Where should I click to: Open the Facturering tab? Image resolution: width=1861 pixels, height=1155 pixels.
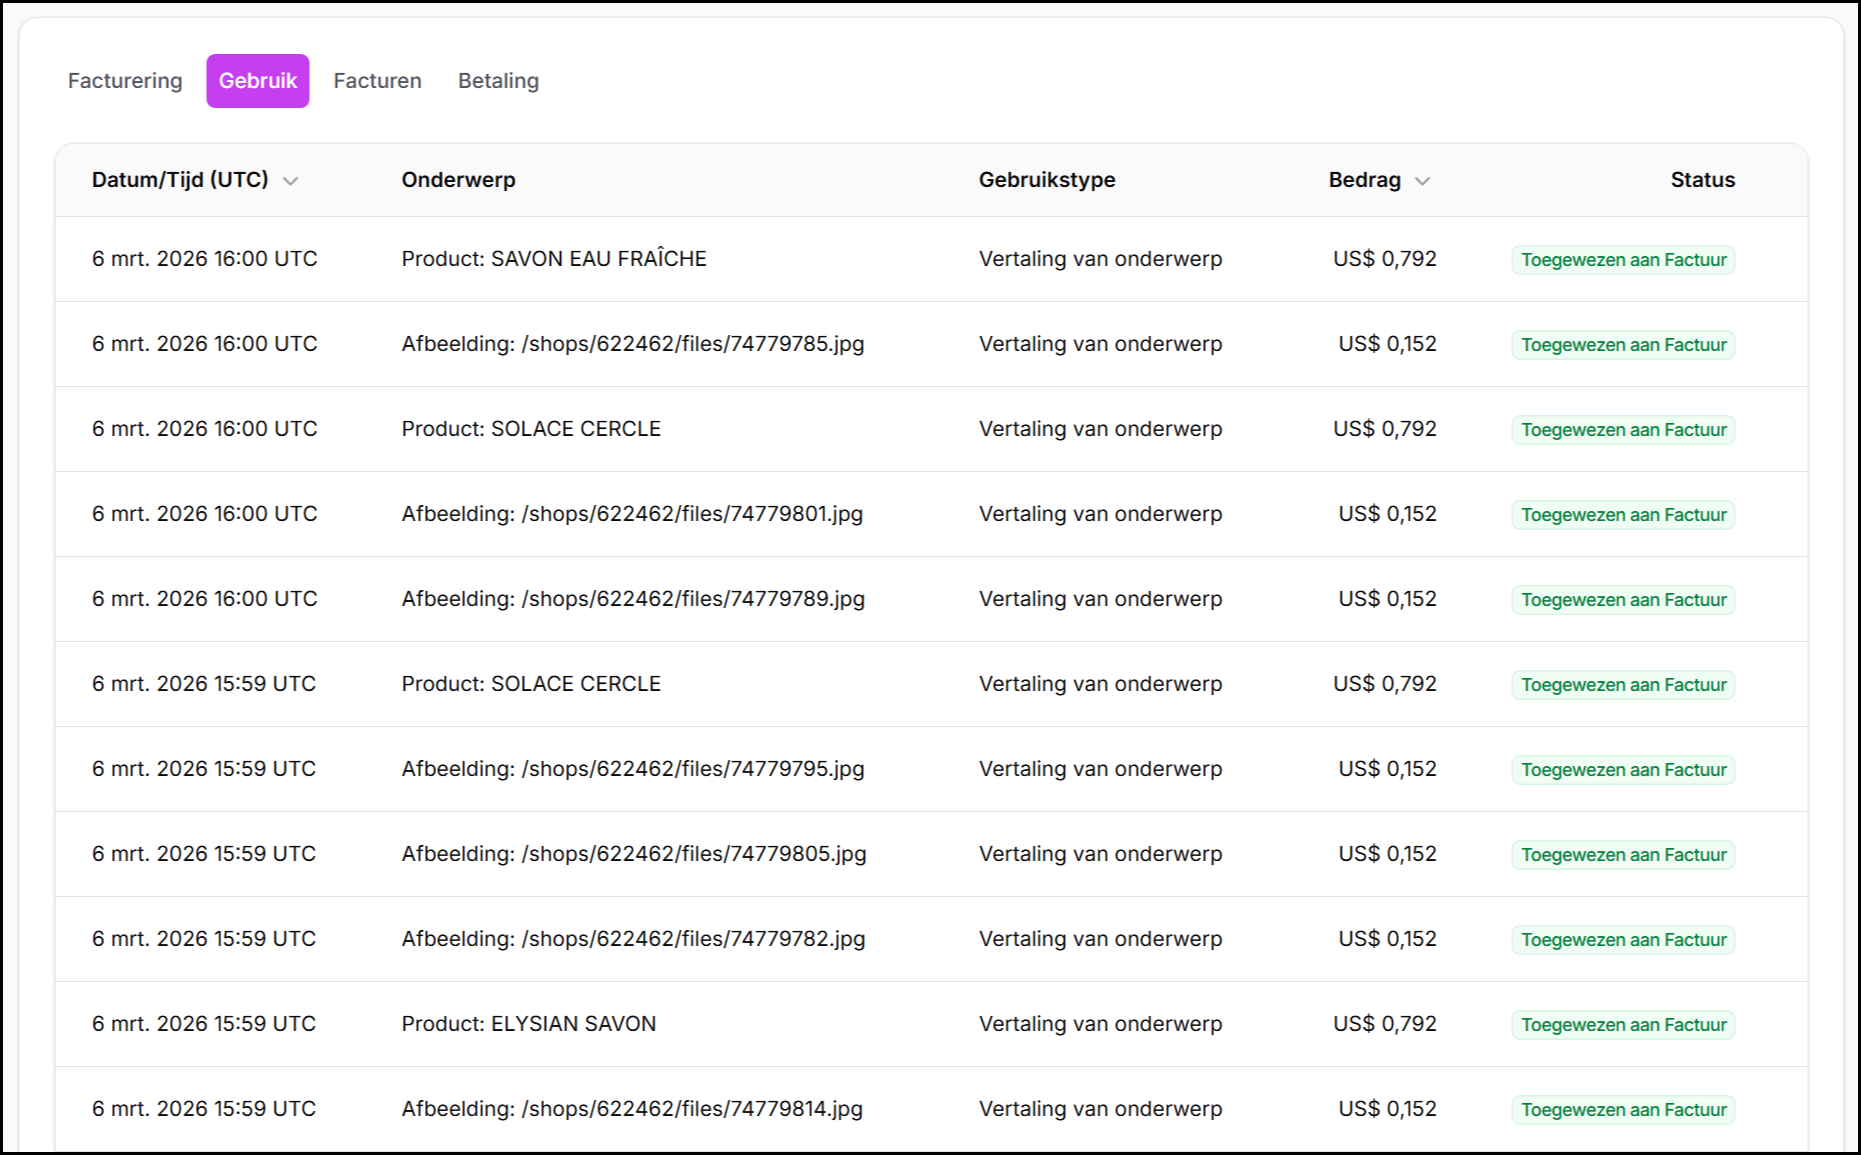click(x=125, y=81)
